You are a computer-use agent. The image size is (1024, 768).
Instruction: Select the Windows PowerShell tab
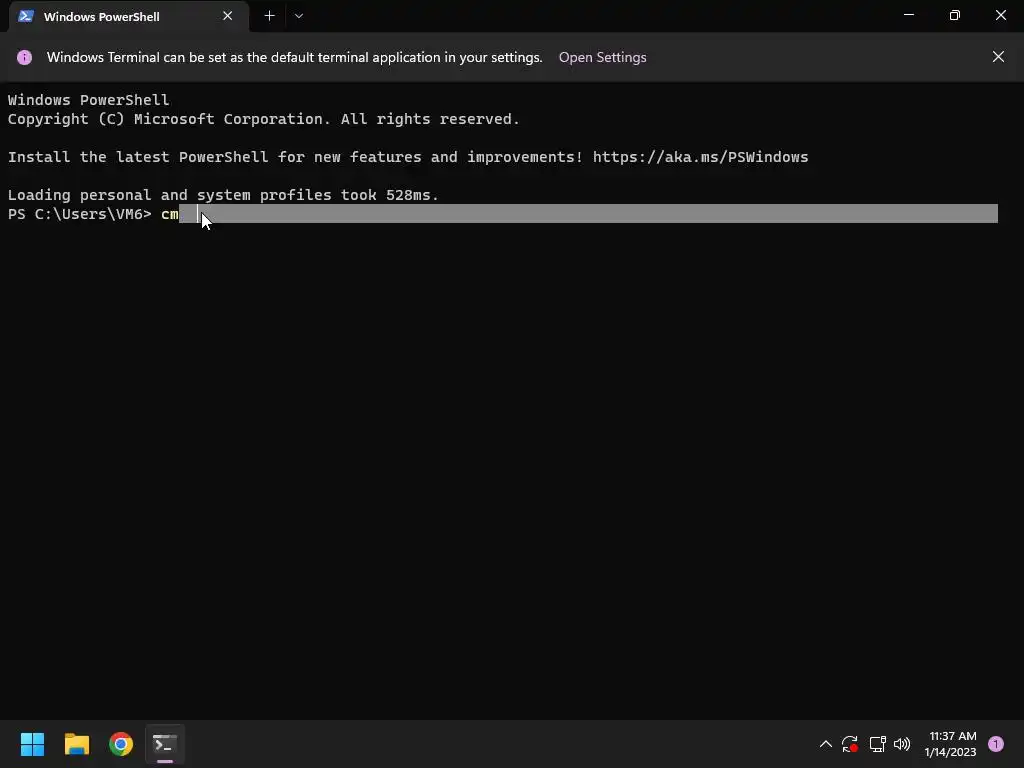[129, 16]
